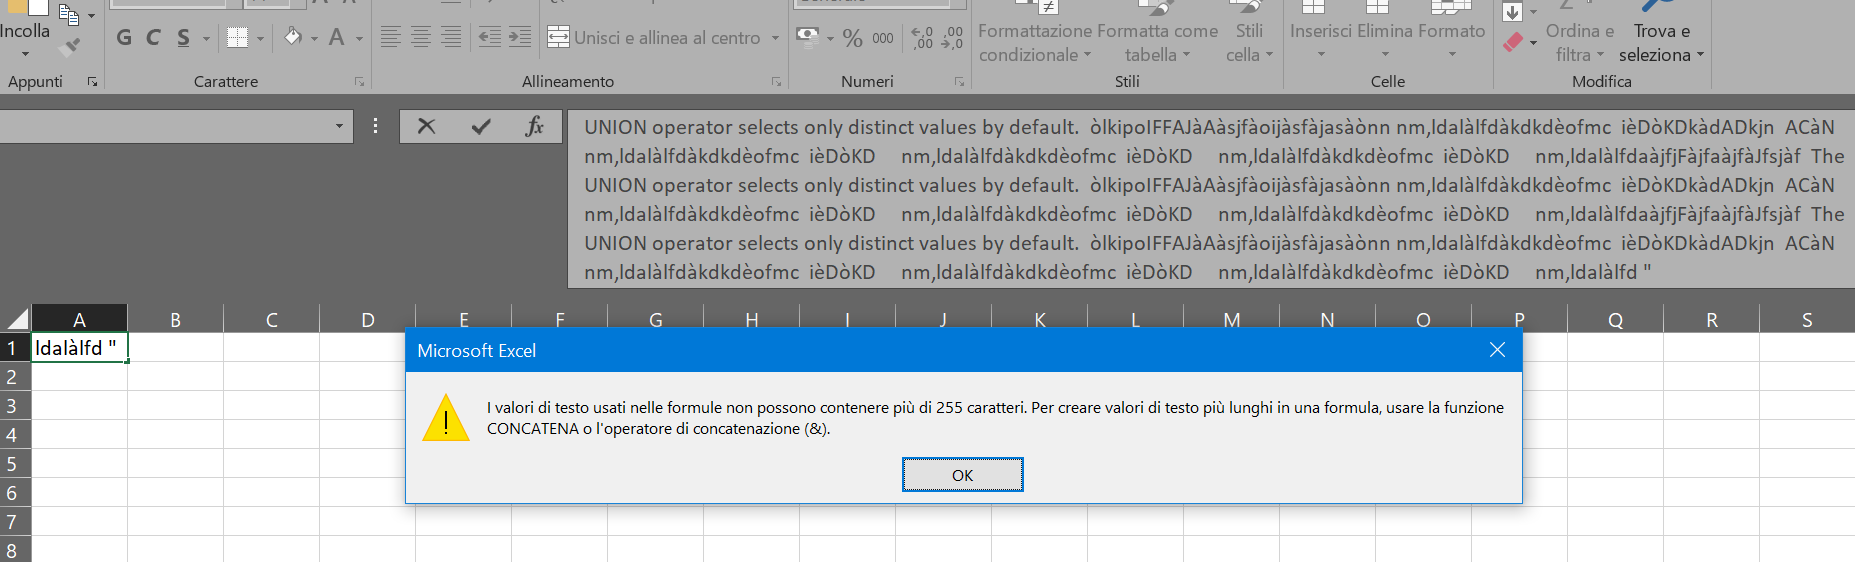Click the format painter brush

coord(69,46)
